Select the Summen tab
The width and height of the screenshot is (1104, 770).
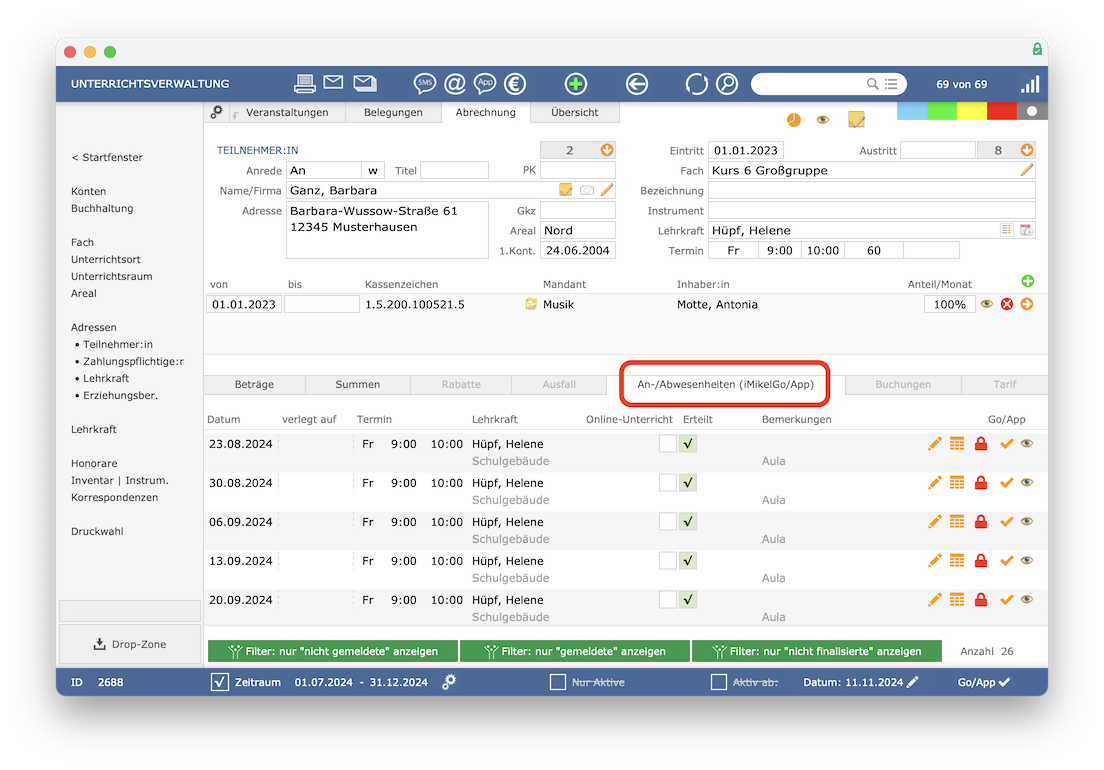point(358,384)
